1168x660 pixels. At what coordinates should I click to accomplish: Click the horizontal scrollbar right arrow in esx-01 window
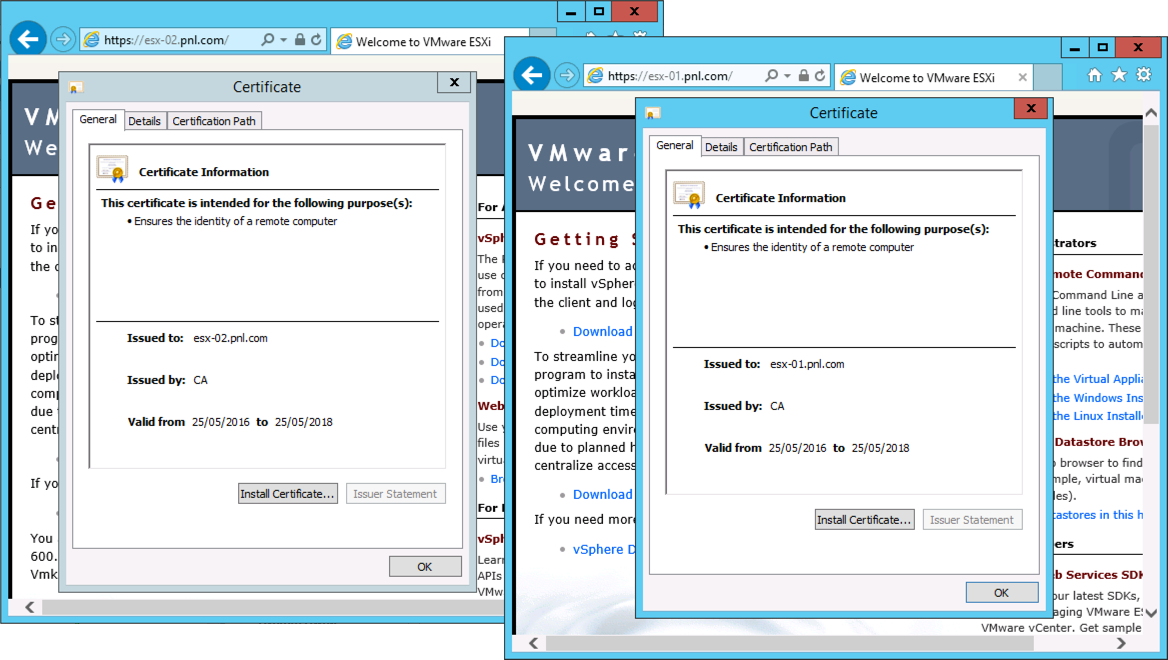point(1121,643)
